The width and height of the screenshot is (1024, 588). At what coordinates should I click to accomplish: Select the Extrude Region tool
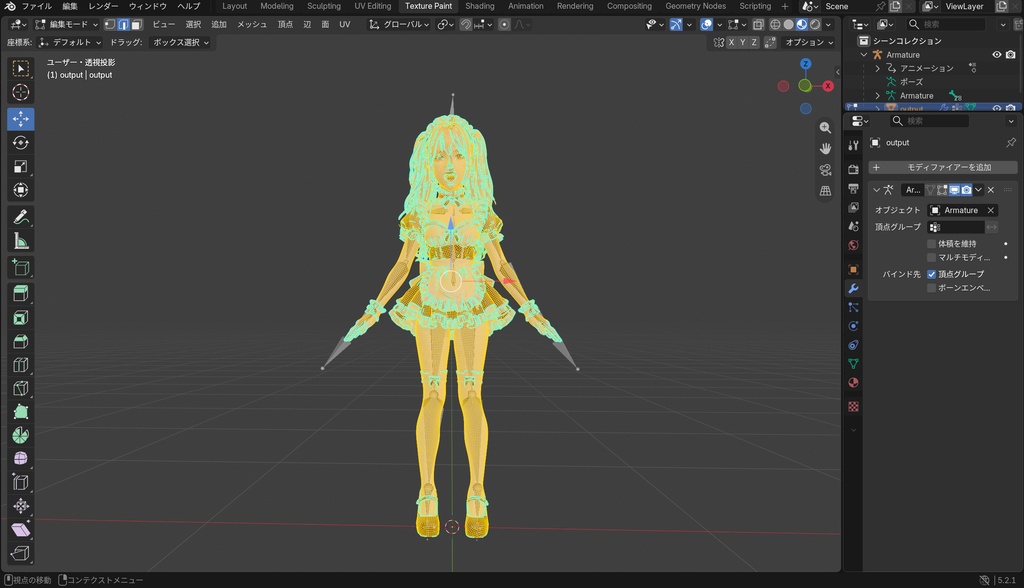click(x=21, y=293)
